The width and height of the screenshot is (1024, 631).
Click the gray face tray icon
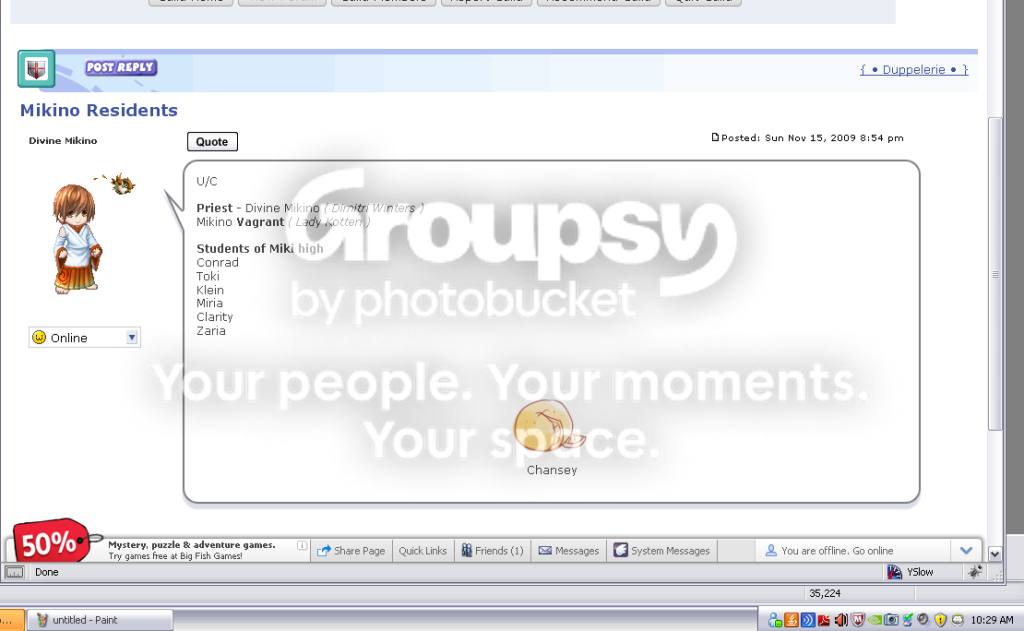(957, 620)
